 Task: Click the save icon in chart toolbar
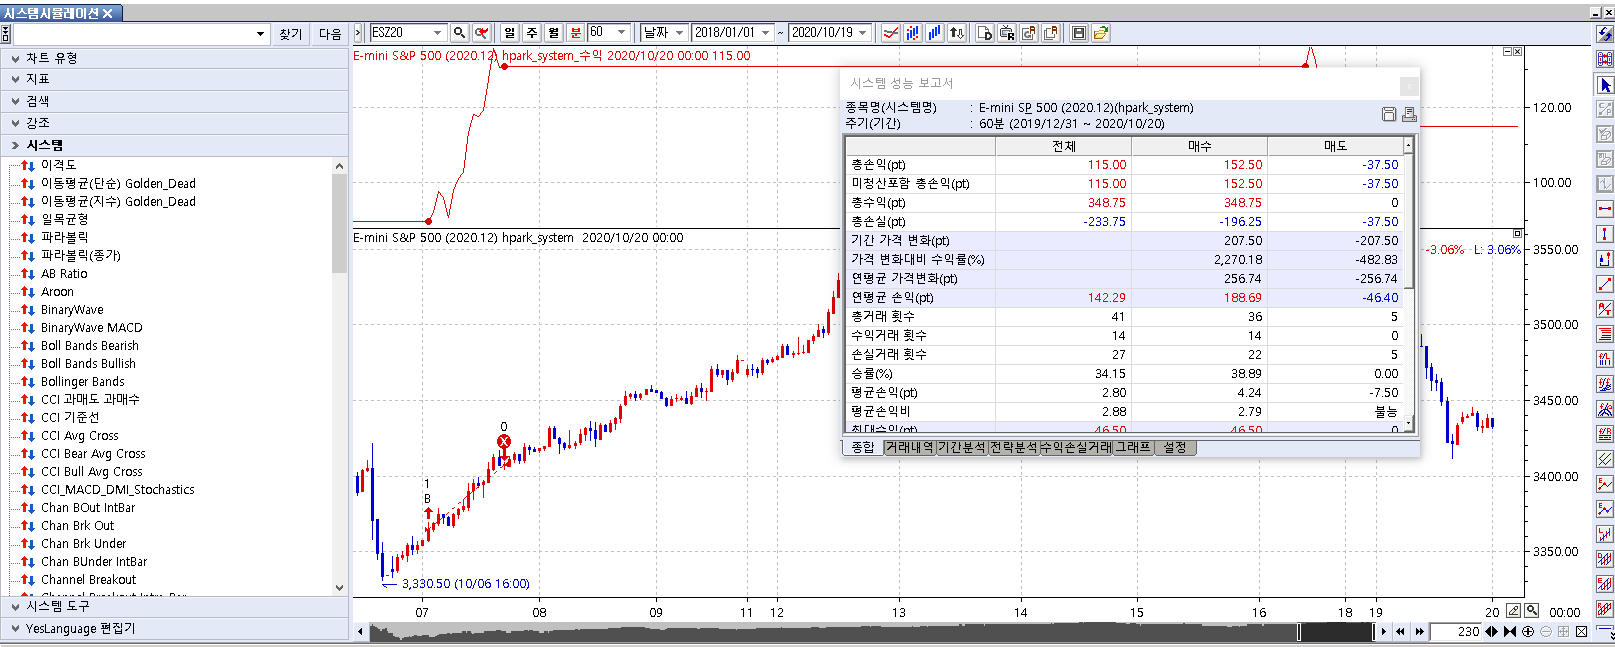point(1079,33)
